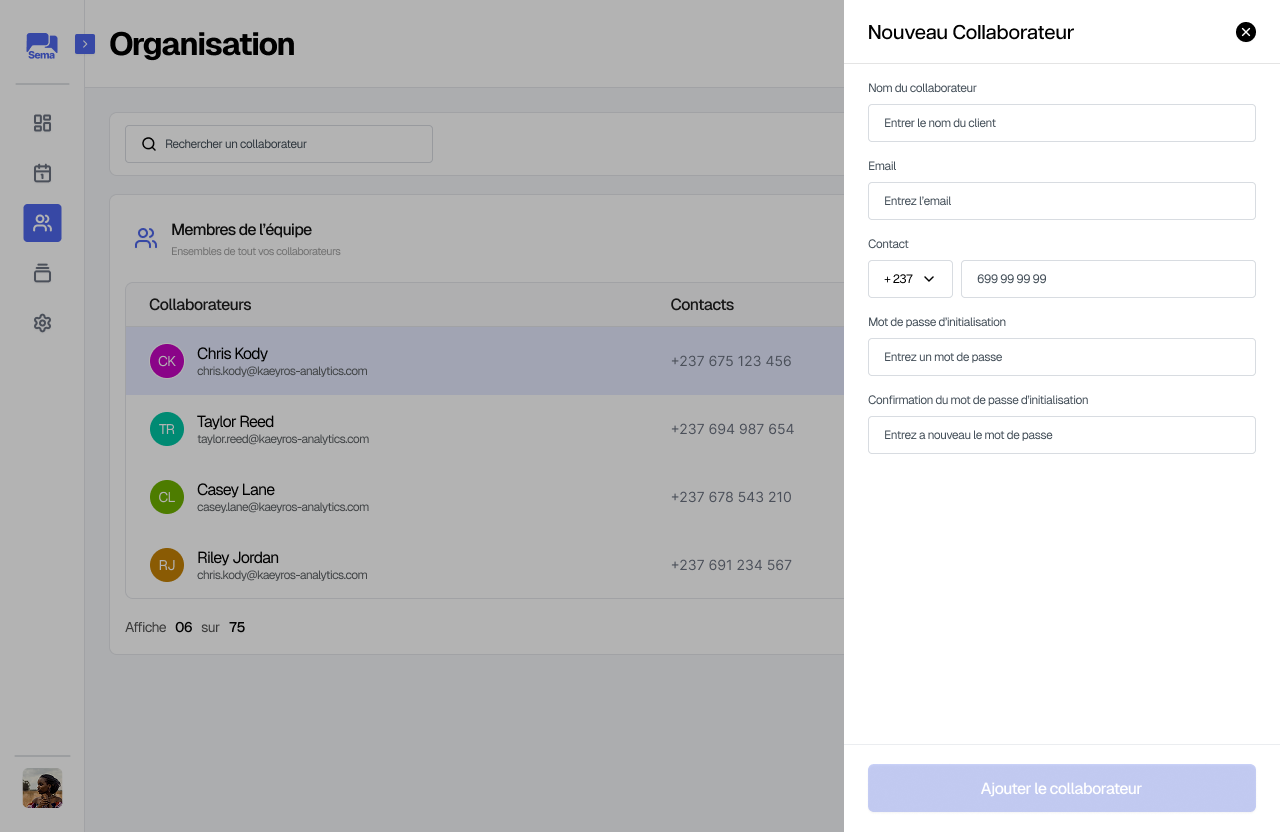The image size is (1280, 832).
Task: Close the Nouveau Collaborateur panel
Action: [x=1245, y=32]
